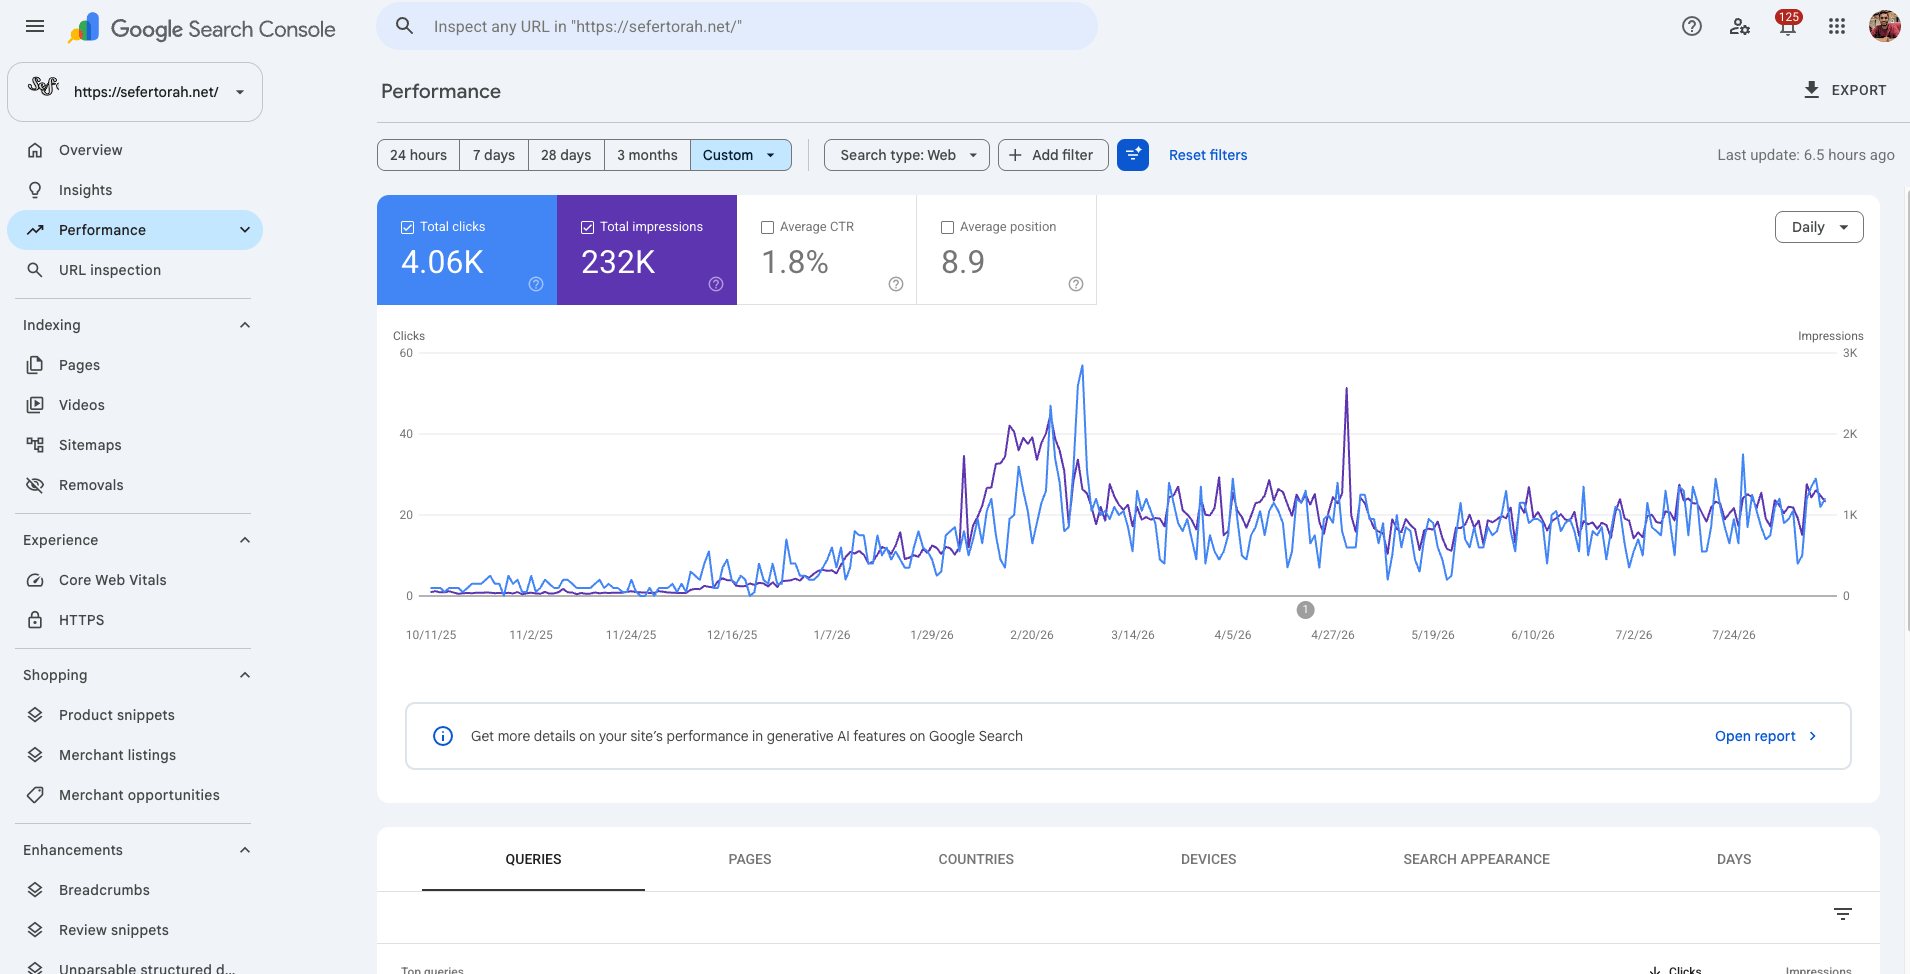
Task: Switch to the DEVICES tab
Action: pyautogui.click(x=1209, y=859)
